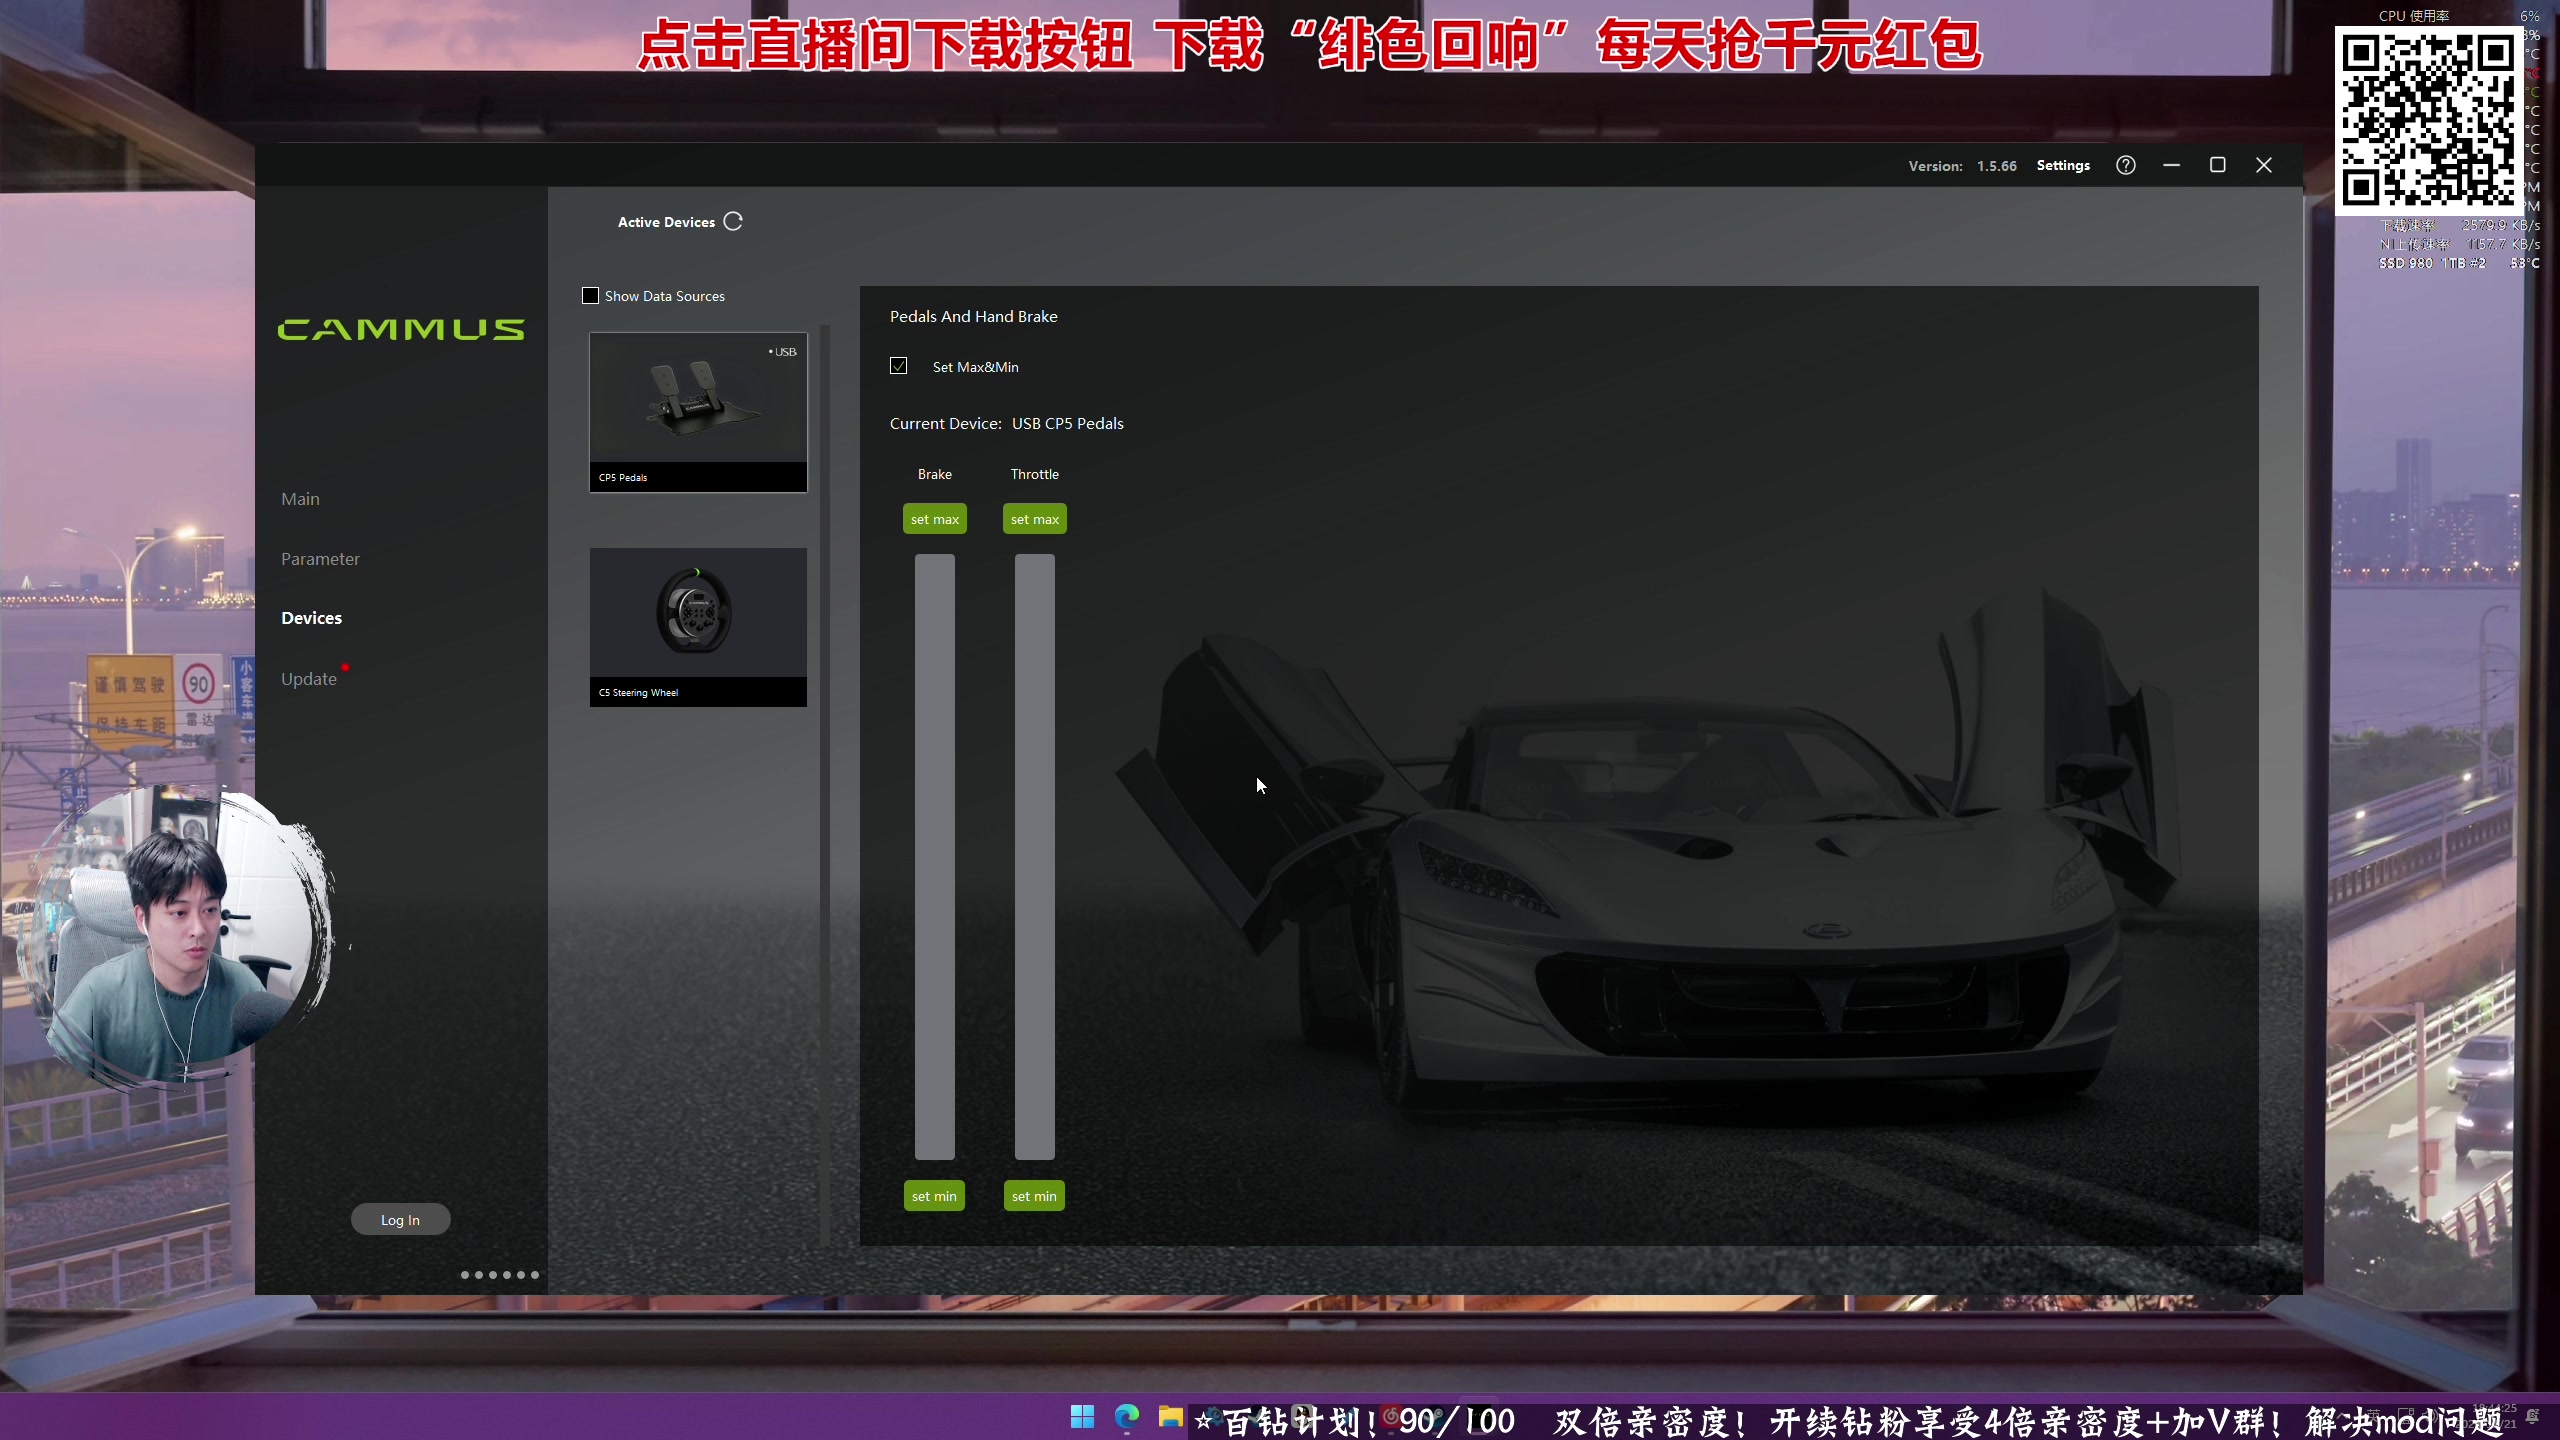Click the device list scrollbar
Image resolution: width=2560 pixels, height=1440 pixels.
[x=825, y=785]
